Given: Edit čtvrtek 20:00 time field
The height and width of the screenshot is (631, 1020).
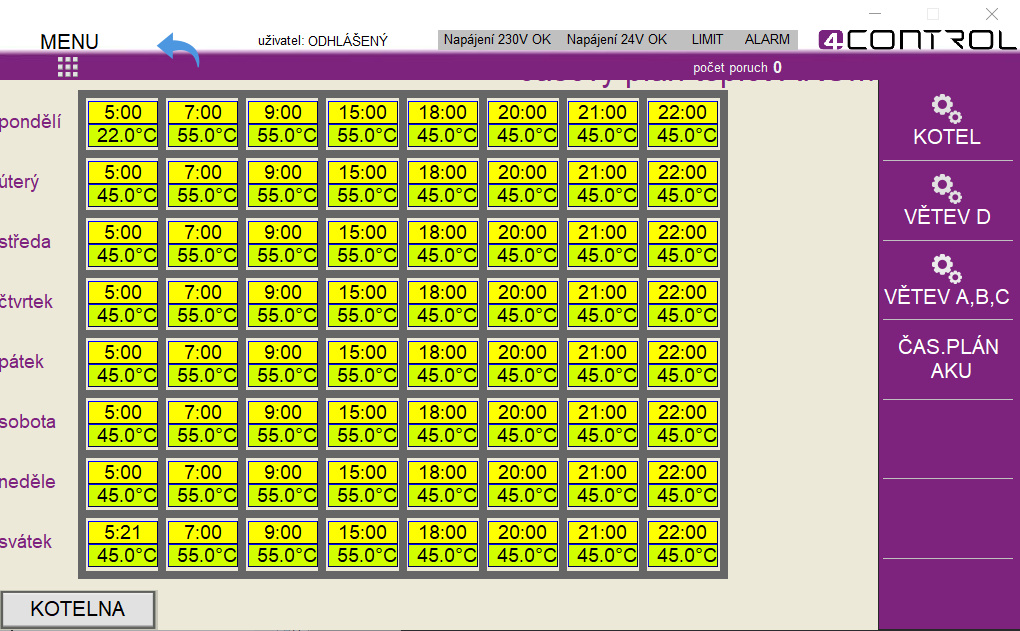Looking at the screenshot, I should pyautogui.click(x=522, y=292).
